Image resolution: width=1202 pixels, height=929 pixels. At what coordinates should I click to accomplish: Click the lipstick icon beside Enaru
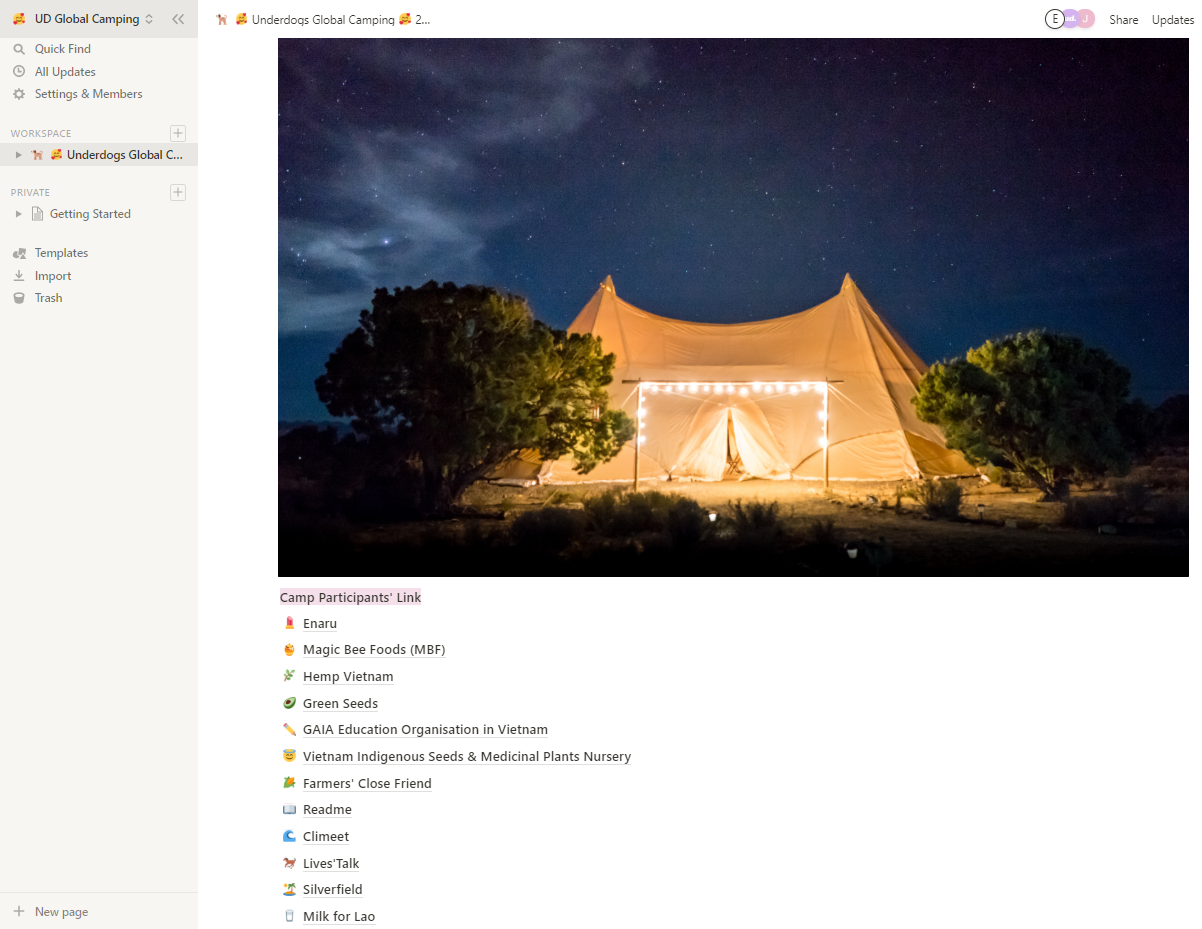pos(289,623)
